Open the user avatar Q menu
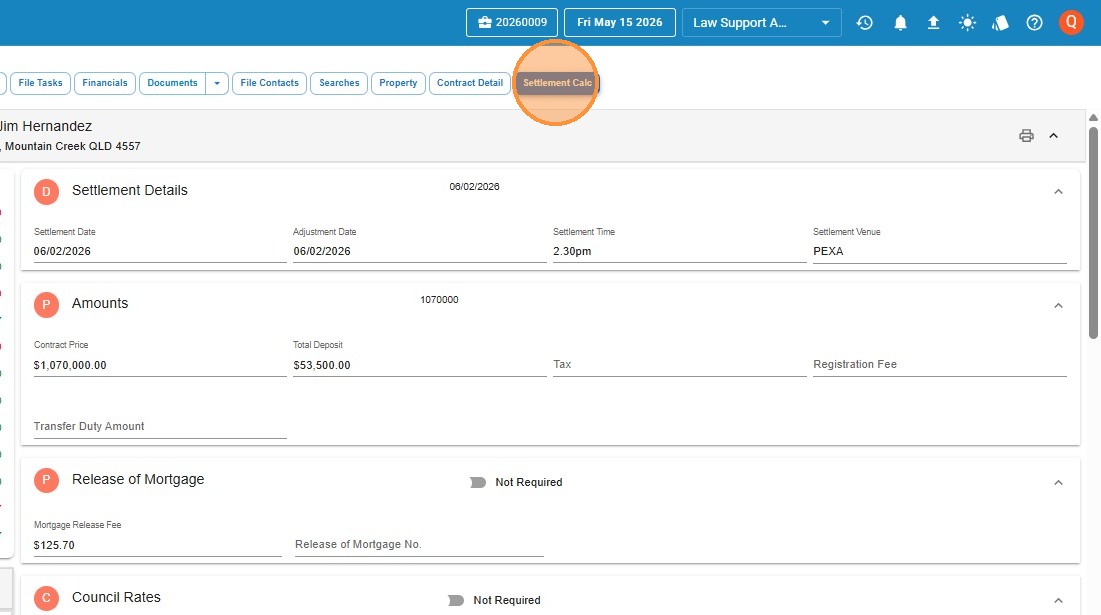Screen dimensions: 1101x615 tap(1071, 22)
